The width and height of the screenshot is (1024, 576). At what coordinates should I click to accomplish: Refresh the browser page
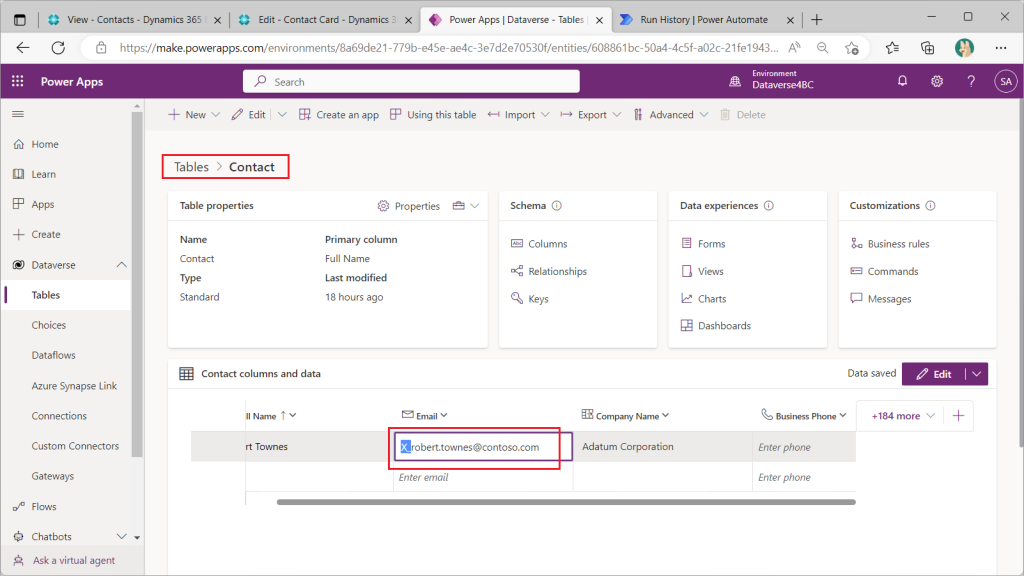[x=58, y=48]
